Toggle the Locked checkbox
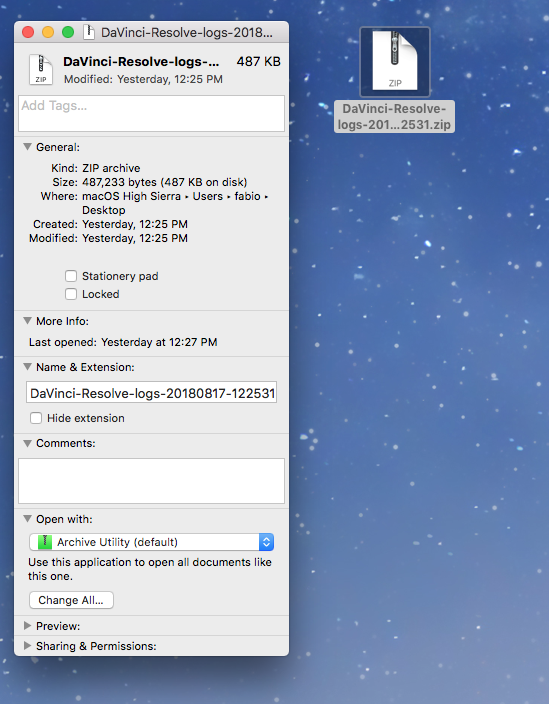The image size is (549, 704). [71, 294]
